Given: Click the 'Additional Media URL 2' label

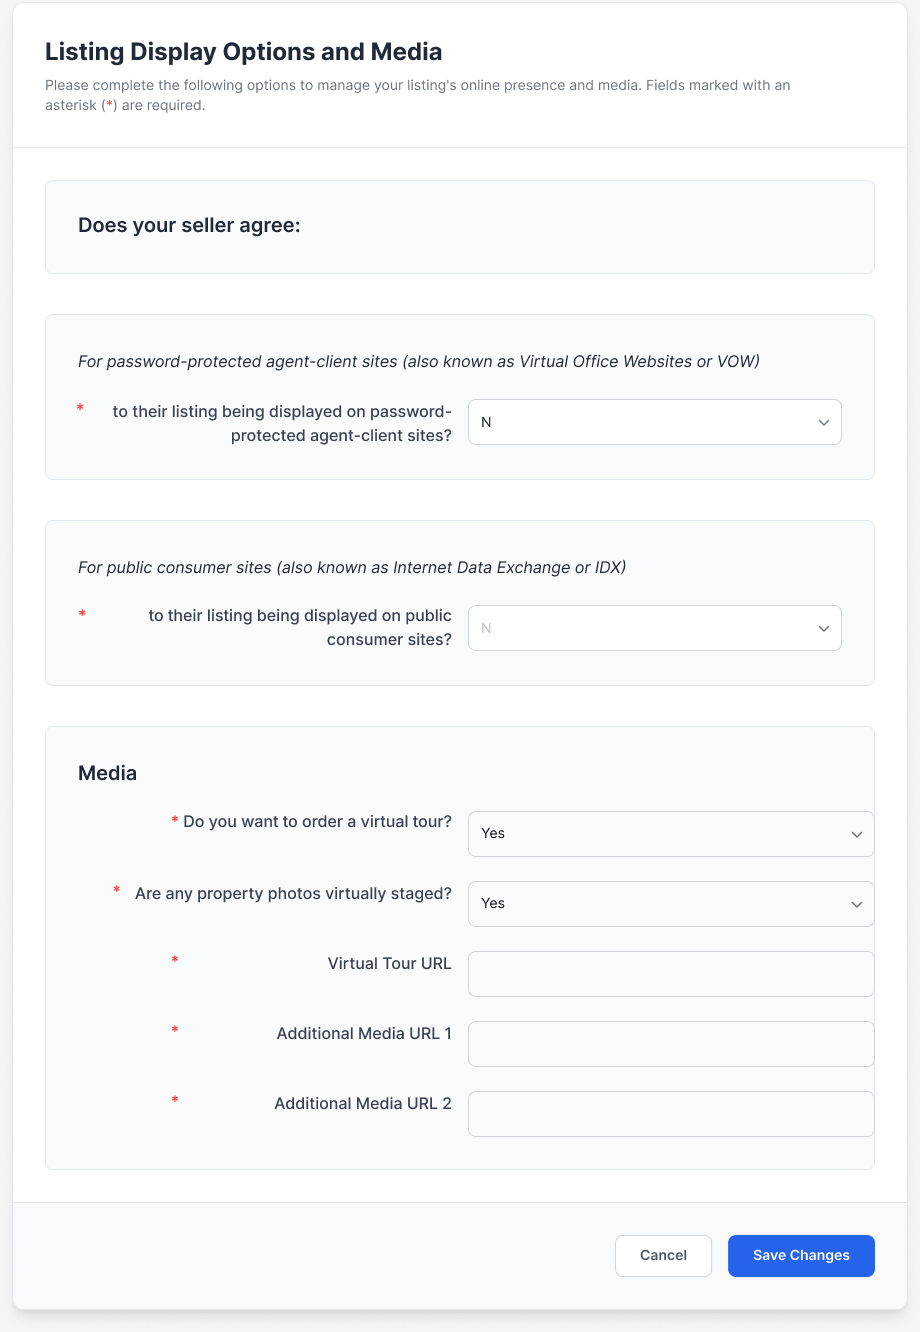Looking at the screenshot, I should click(363, 1104).
